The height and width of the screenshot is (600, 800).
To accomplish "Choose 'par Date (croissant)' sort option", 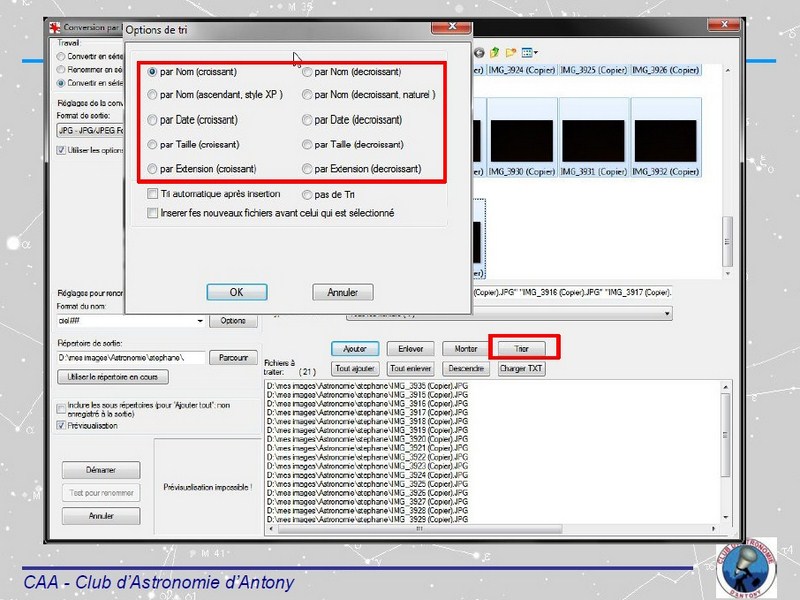I will [152, 120].
